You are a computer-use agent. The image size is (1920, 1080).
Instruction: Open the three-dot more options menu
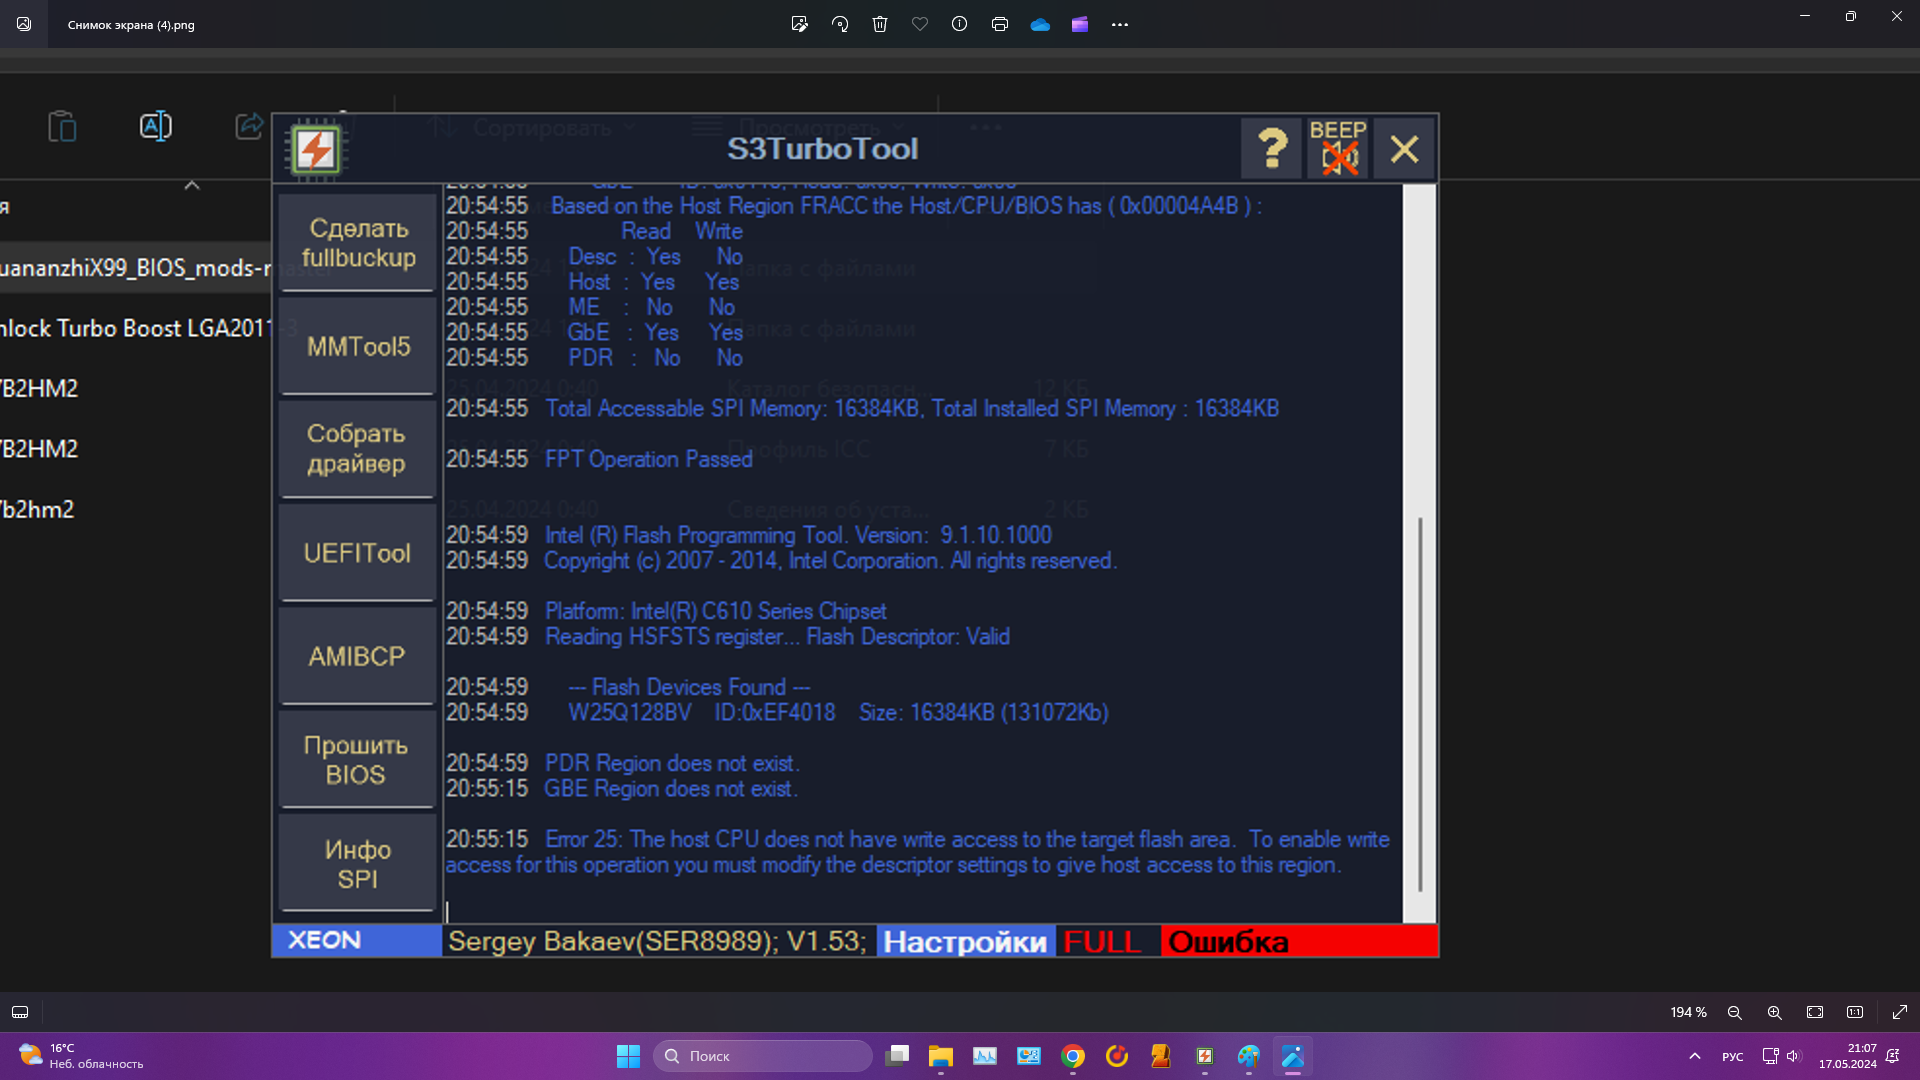tap(1120, 24)
